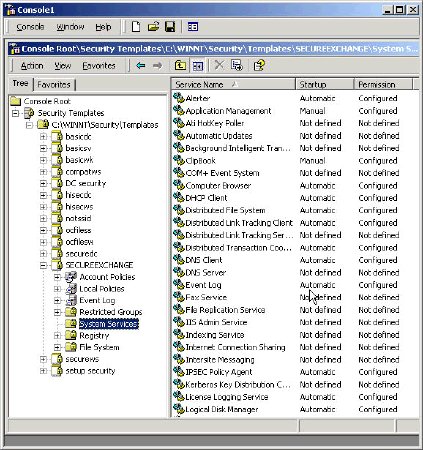Screen dimensions: 423x450
Task: Expand the basicsv template
Action: [x=43, y=148]
